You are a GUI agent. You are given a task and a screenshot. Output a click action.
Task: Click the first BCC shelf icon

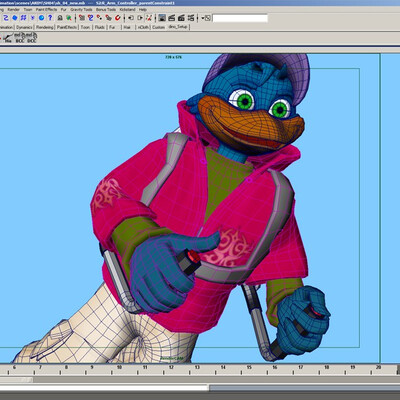20,37
